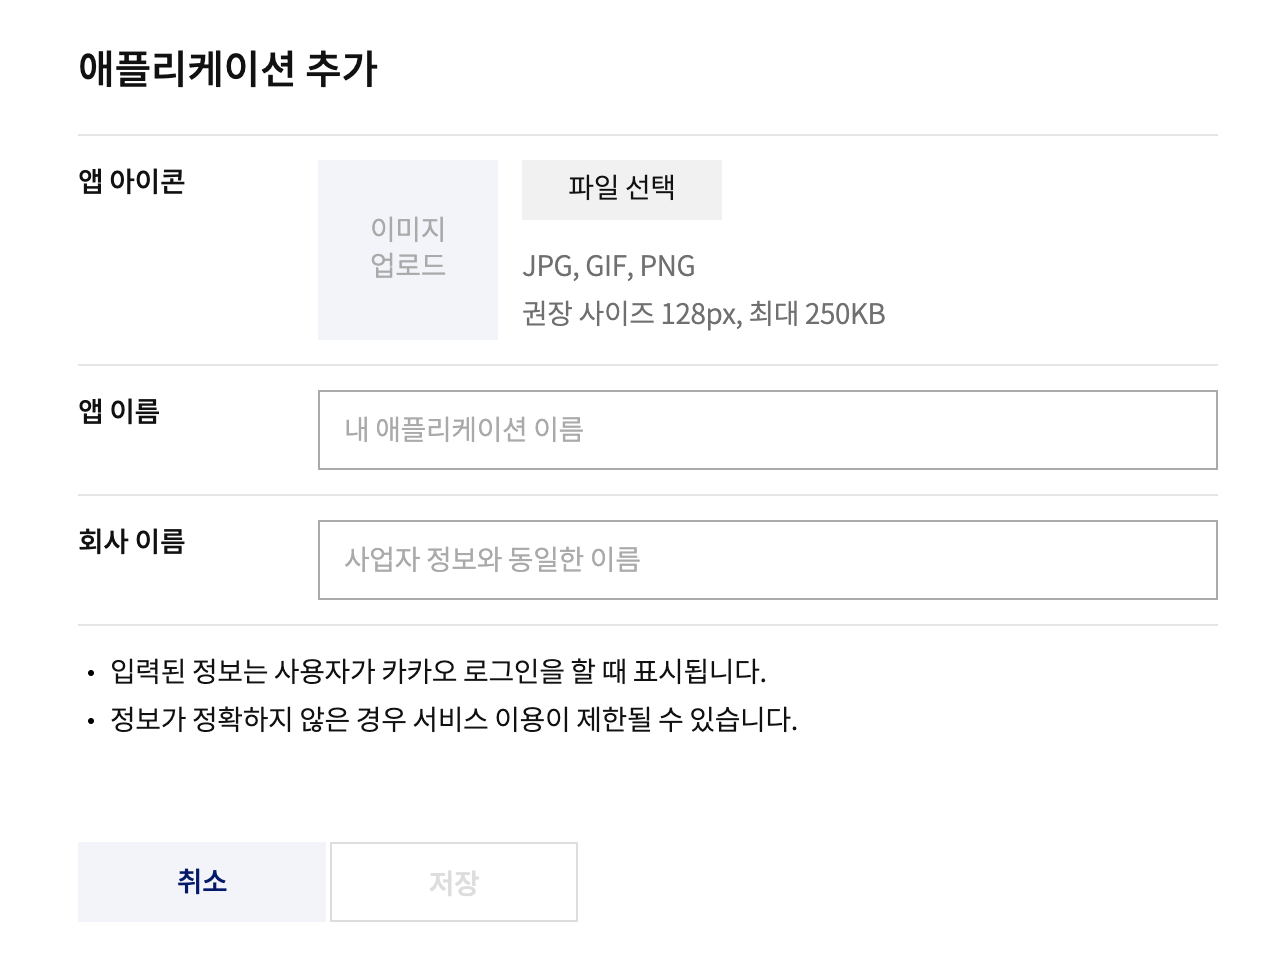1286x974 pixels.
Task: Click the bullet before 입력된 정보는
Action: (x=91, y=673)
